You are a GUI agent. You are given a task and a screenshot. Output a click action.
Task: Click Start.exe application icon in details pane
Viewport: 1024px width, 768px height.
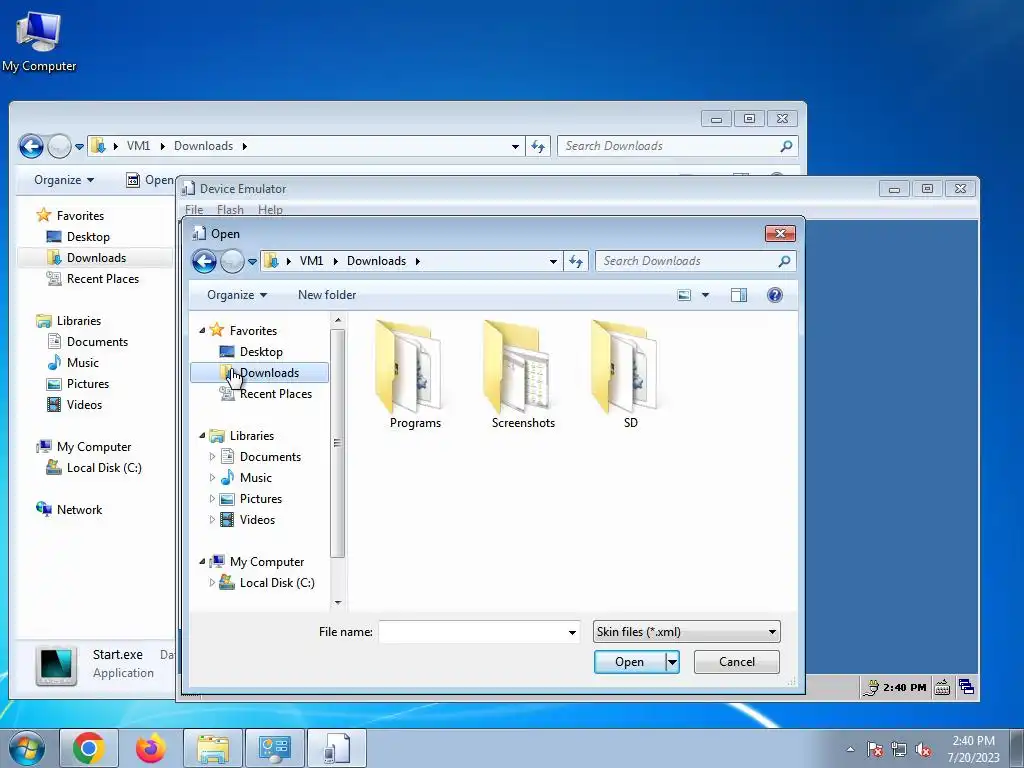point(56,665)
